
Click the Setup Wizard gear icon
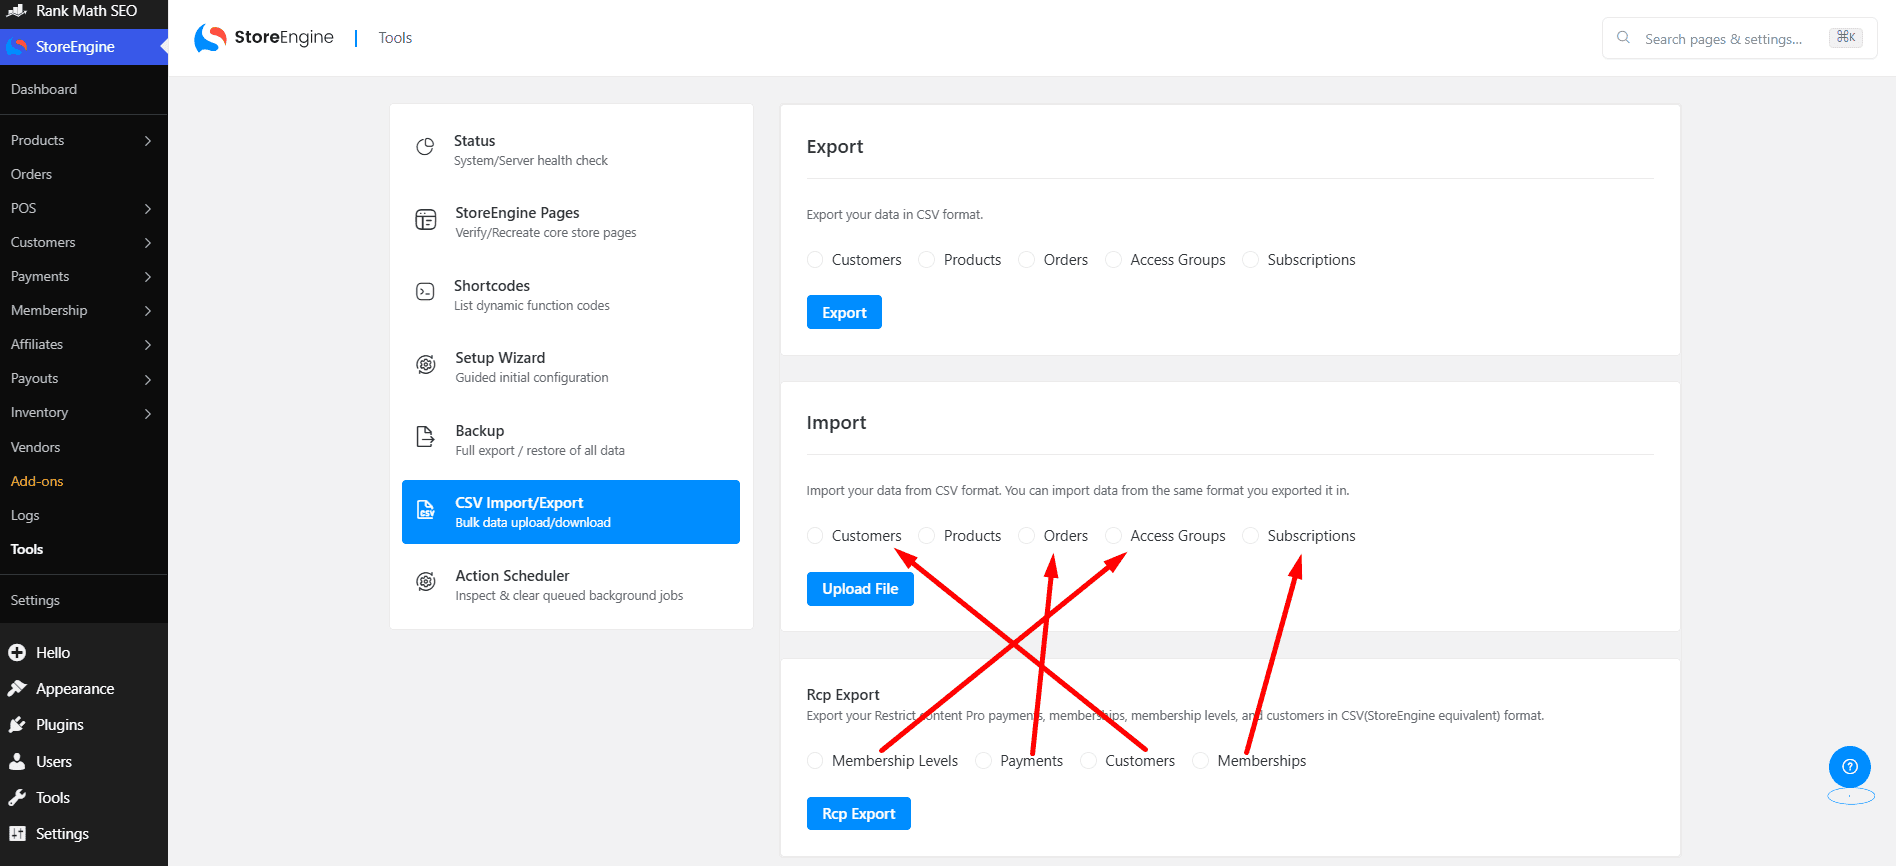point(426,365)
